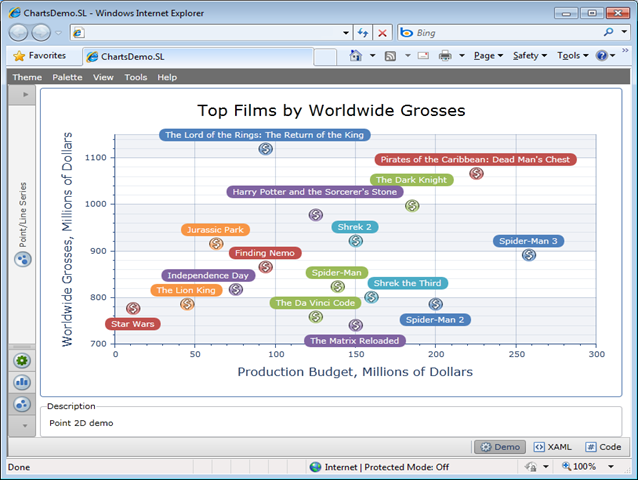
Task: Click Internet Protected Mode status text
Action: pos(387,467)
